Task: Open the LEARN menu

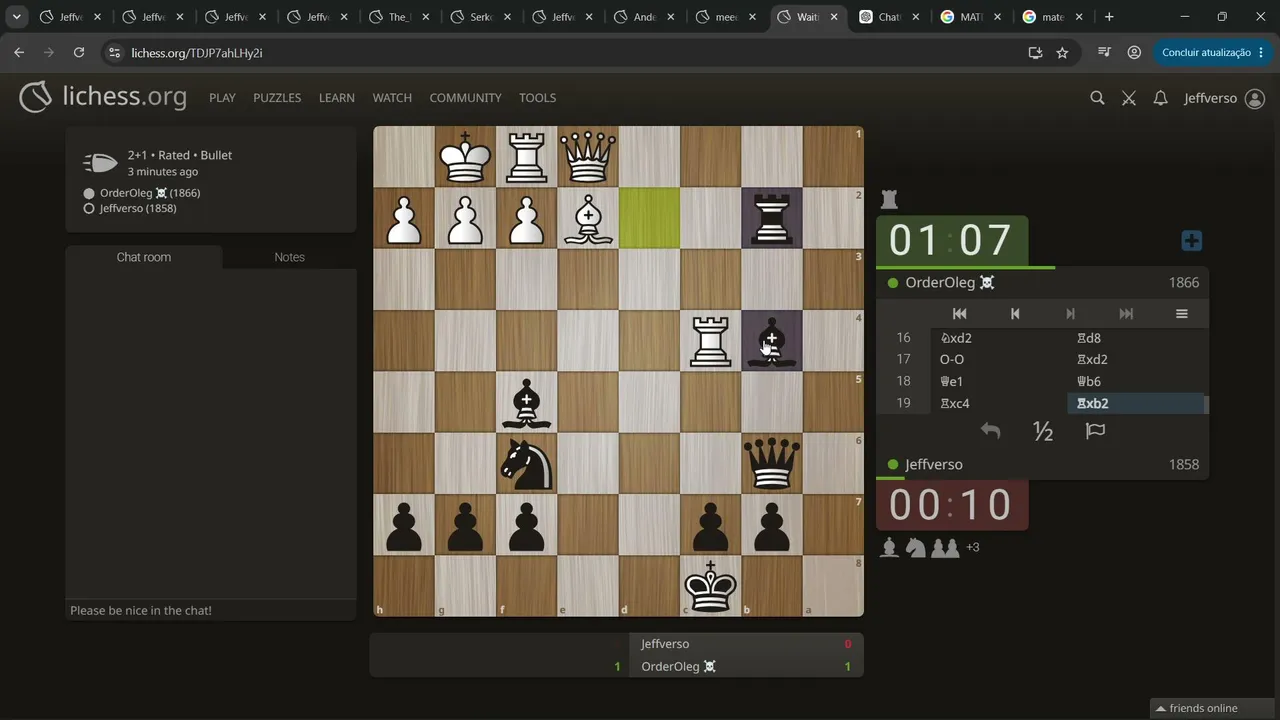Action: click(x=337, y=98)
